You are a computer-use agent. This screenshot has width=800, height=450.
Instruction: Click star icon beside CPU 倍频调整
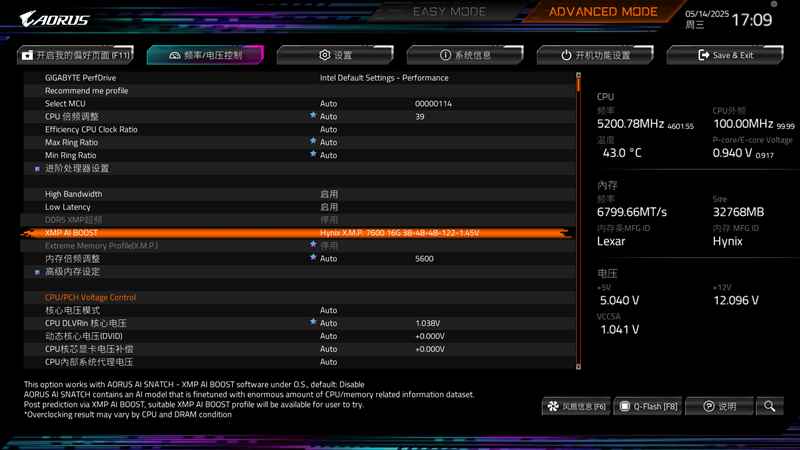pos(313,116)
